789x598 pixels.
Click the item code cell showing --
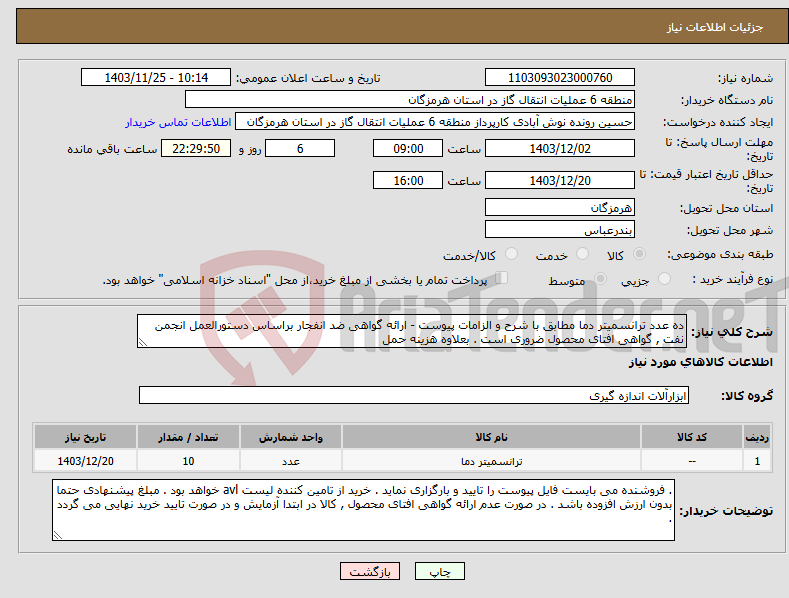[x=692, y=461]
